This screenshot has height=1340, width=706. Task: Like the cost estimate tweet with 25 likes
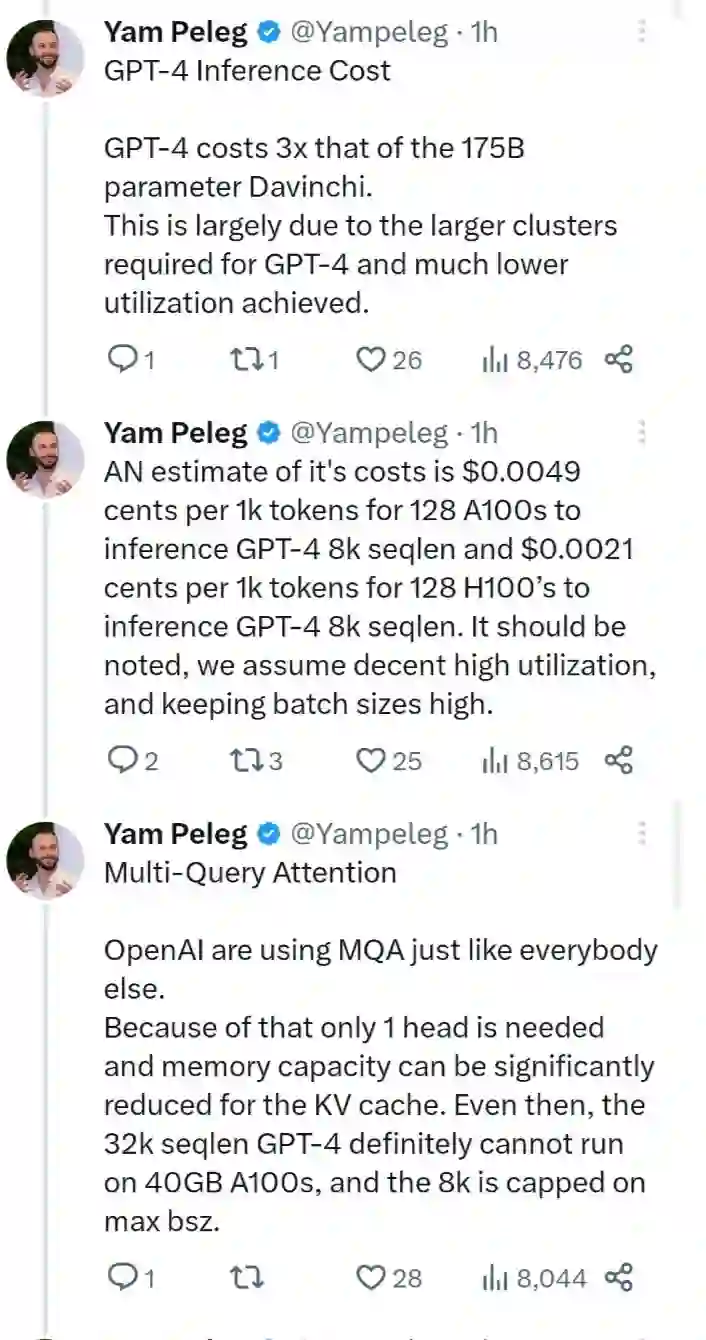pyautogui.click(x=372, y=761)
